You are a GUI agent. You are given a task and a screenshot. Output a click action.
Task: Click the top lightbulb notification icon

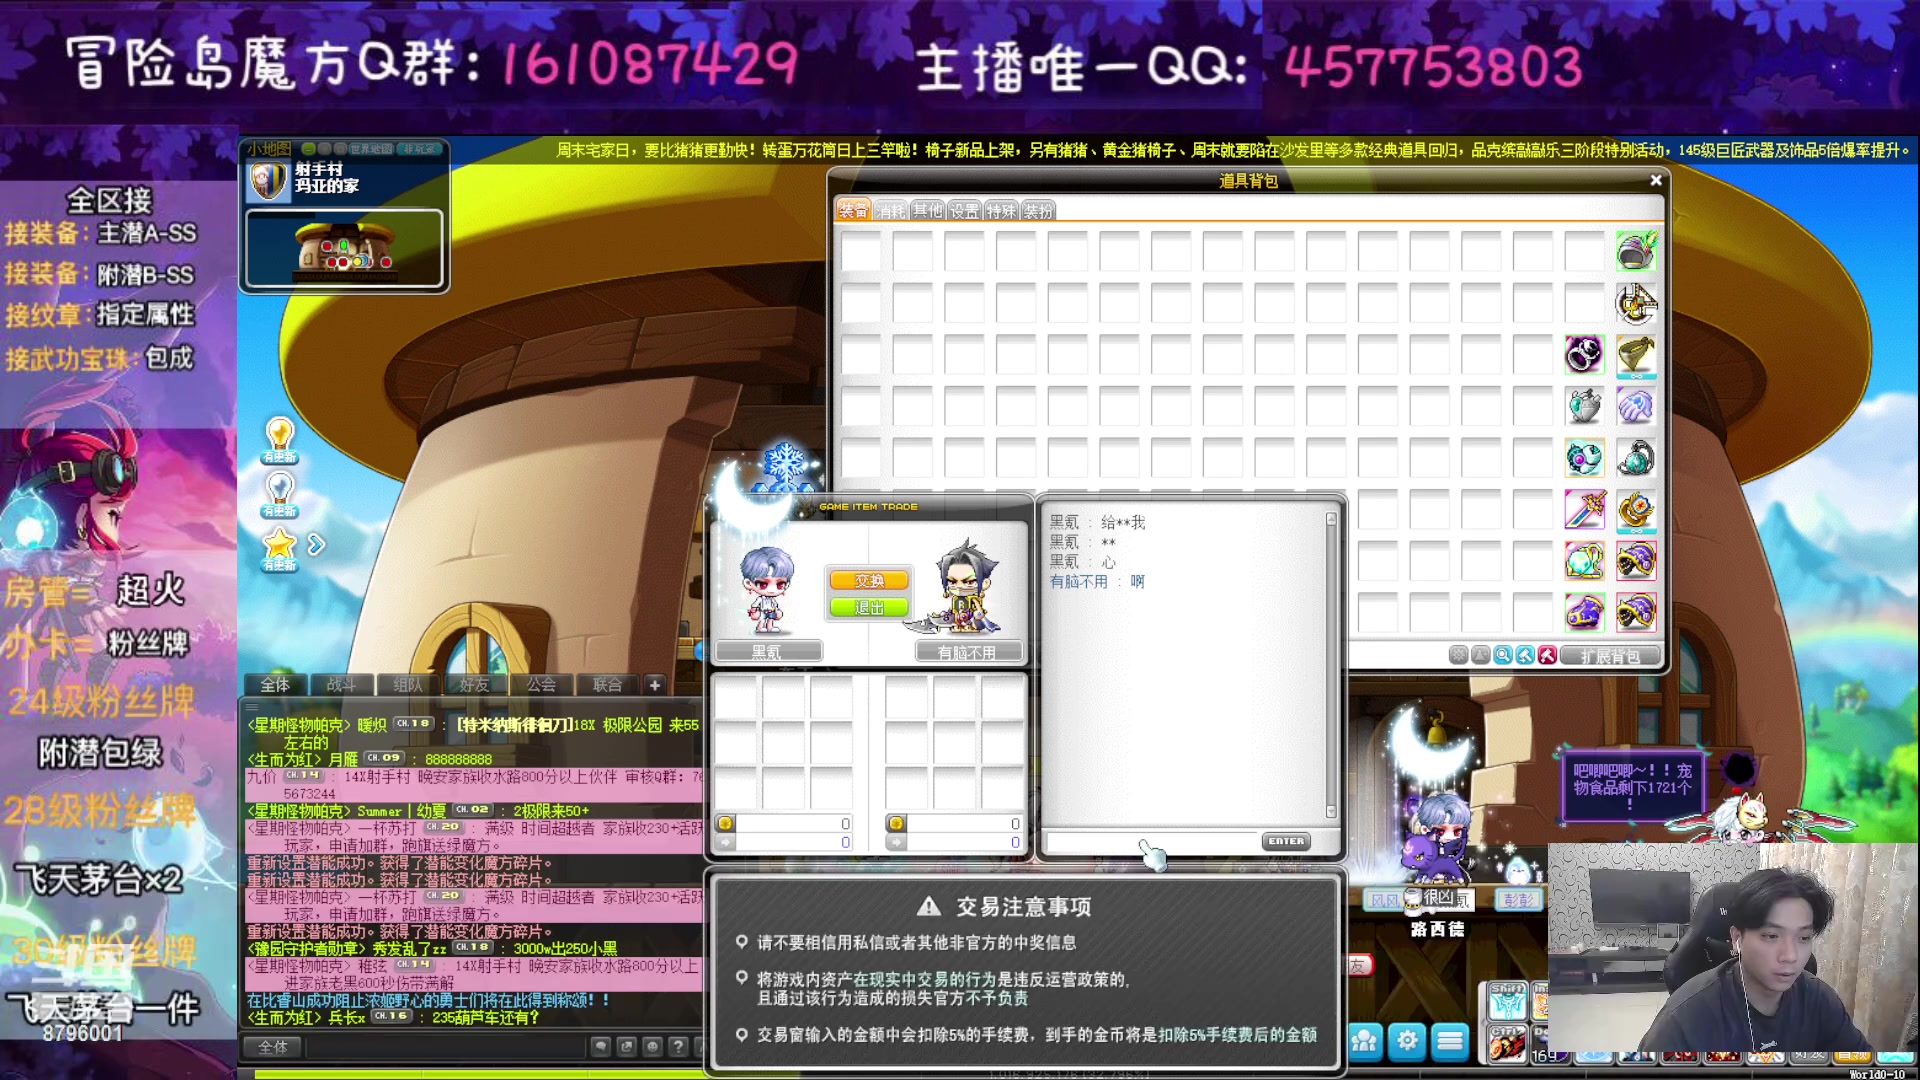point(279,440)
